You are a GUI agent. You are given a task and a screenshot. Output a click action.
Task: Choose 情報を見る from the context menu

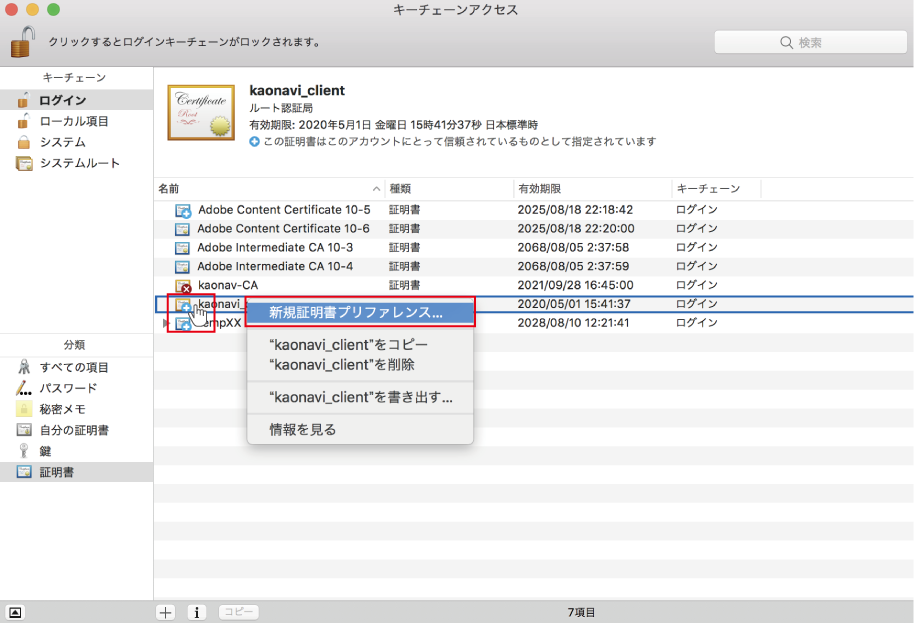tap(360, 430)
